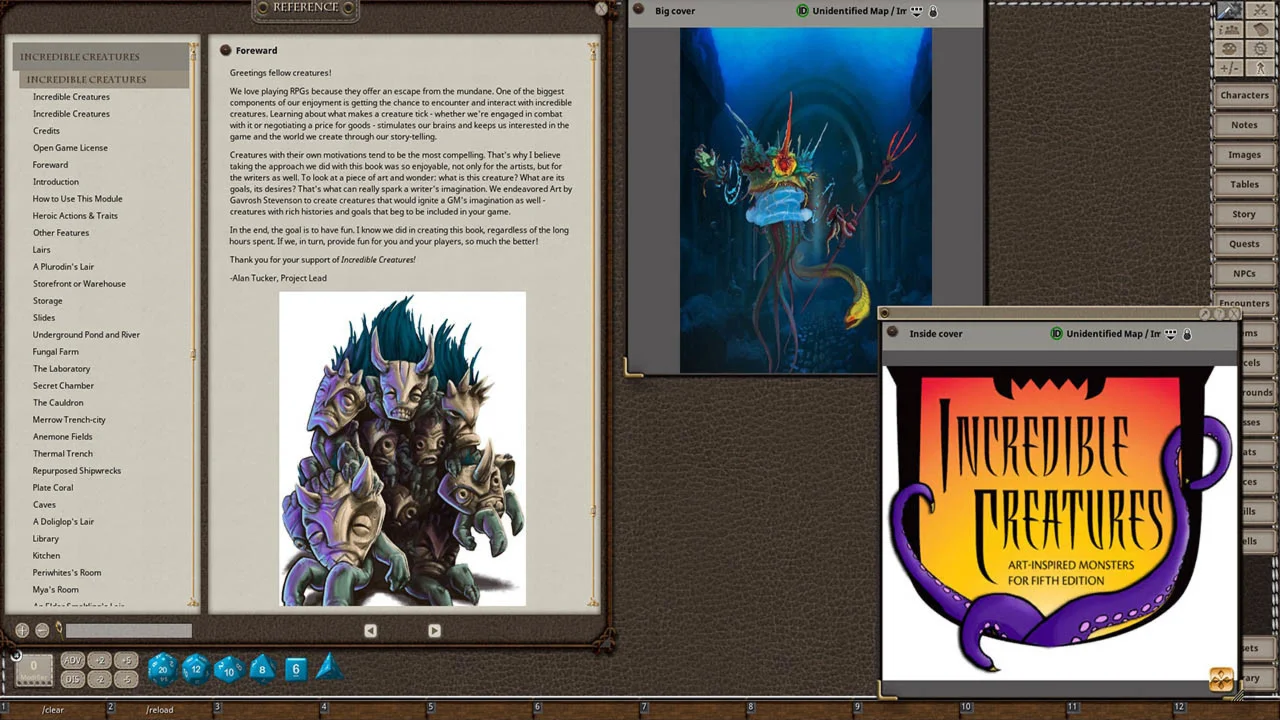Viewport: 1280px width, 720px height.
Task: Open the Options gear in the top-right toolbar
Action: [1260, 49]
